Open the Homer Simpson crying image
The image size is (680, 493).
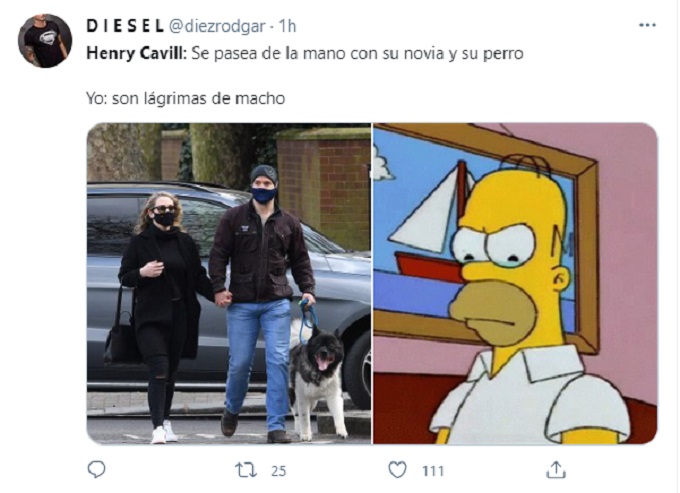(516, 284)
